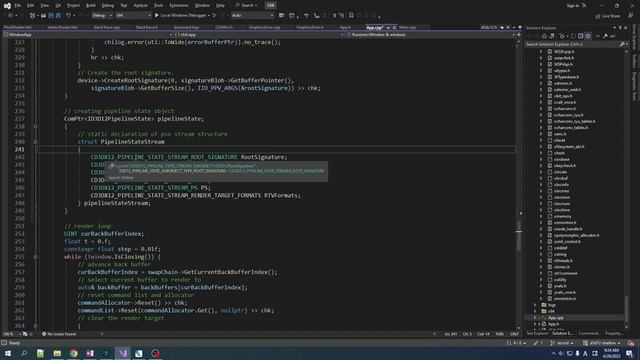Click the Open File folder icon

click(x=43, y=16)
